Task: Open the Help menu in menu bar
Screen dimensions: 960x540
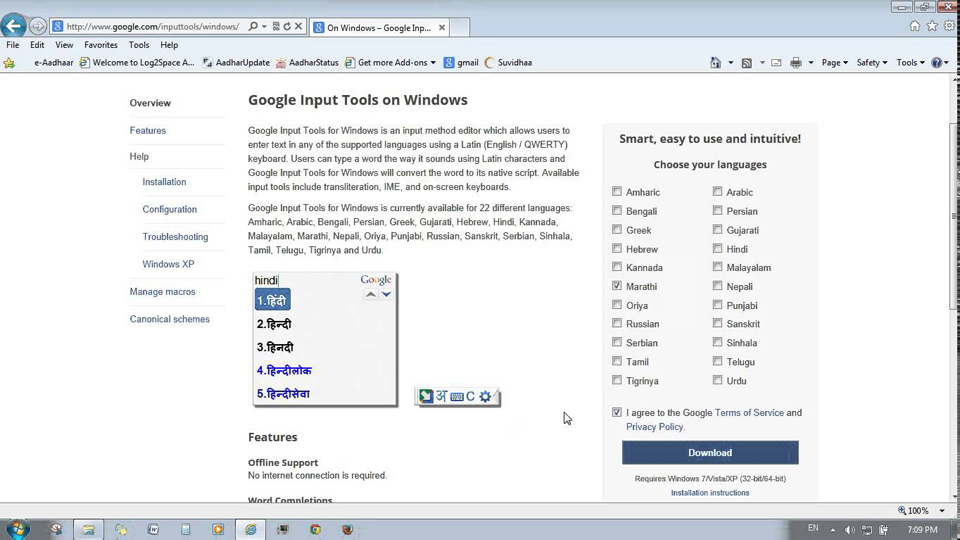Action: click(x=169, y=45)
